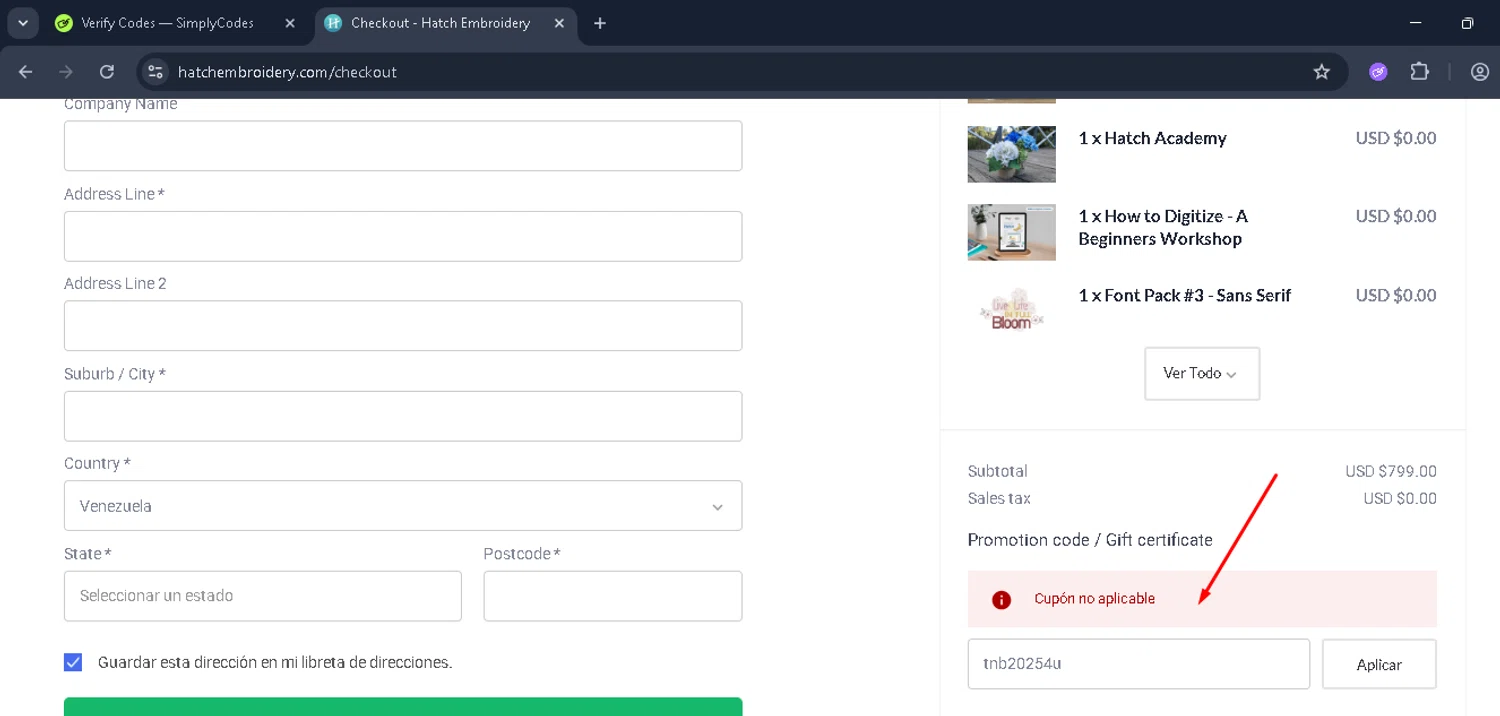This screenshot has width=1500, height=716.
Task: Click the Address Line 2 field
Action: (x=403, y=326)
